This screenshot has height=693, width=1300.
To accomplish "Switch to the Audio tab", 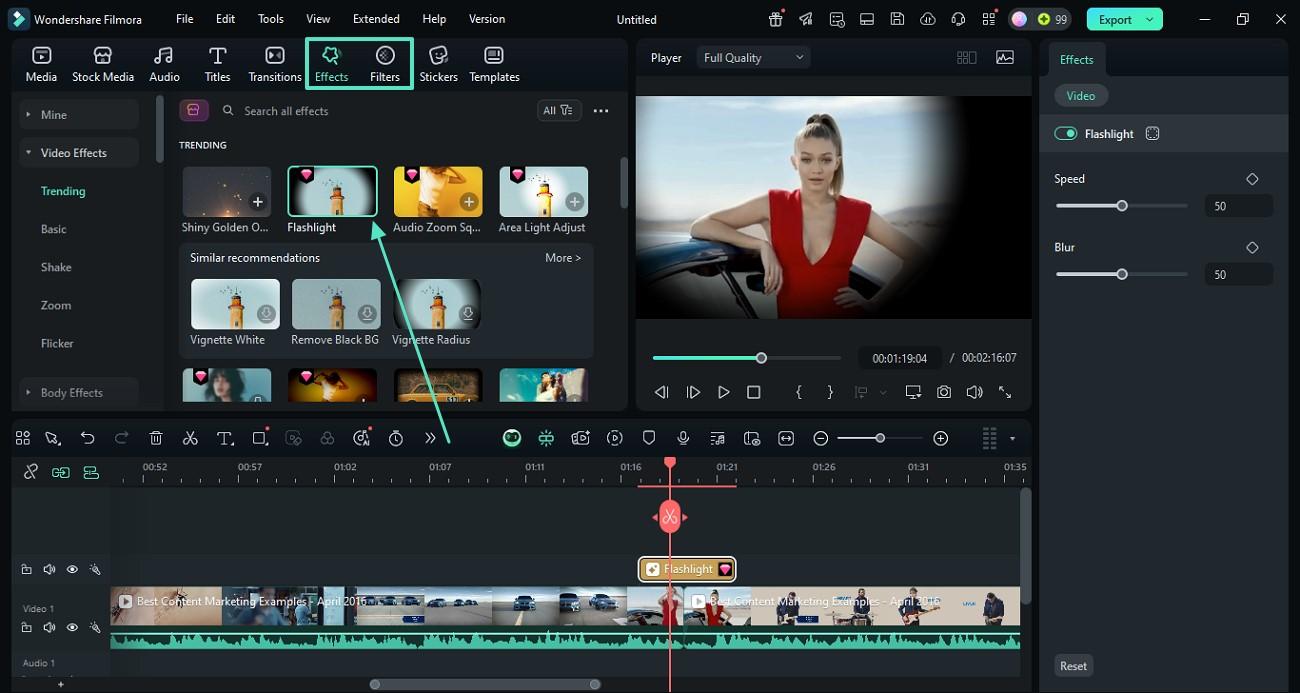I will point(164,64).
